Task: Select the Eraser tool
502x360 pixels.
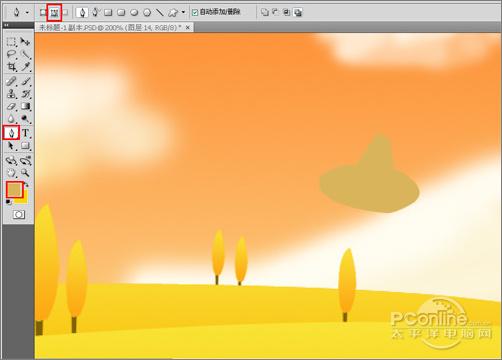Action: (11, 107)
